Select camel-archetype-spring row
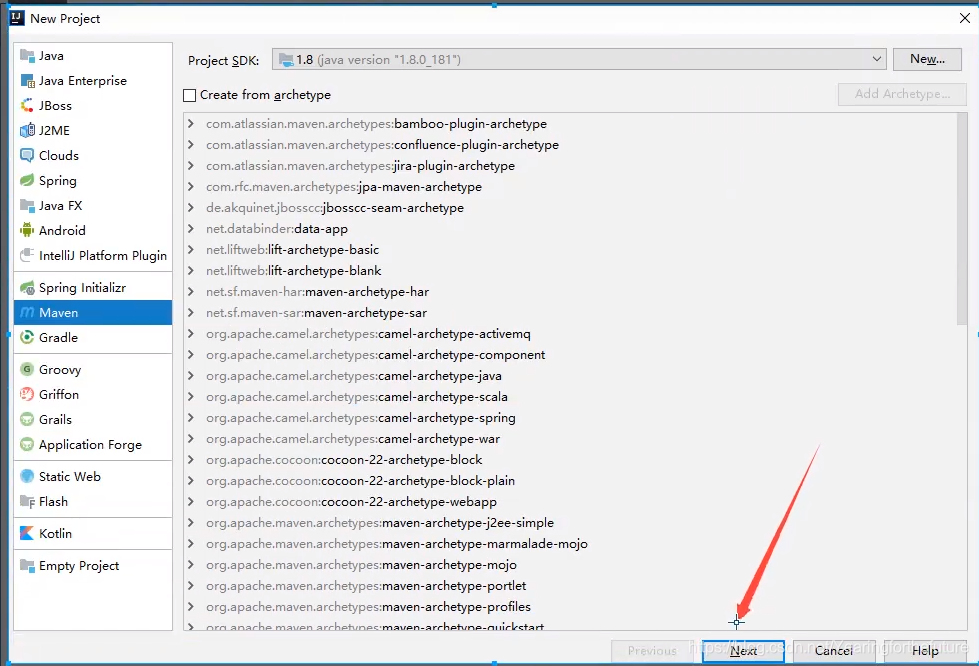This screenshot has width=979, height=666. click(x=570, y=418)
